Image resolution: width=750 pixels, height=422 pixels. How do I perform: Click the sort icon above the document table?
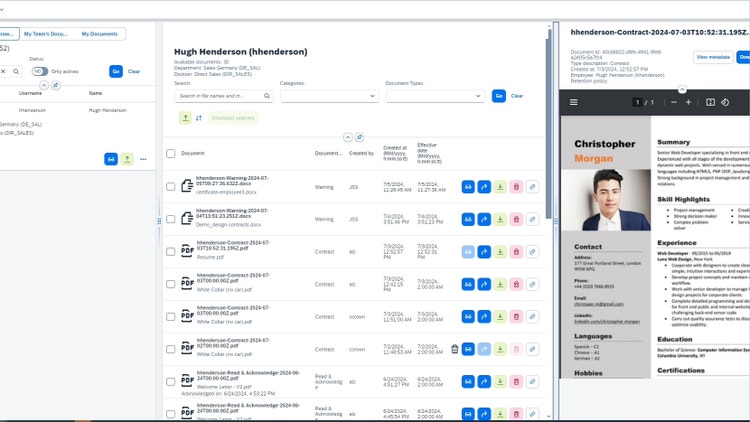click(x=199, y=118)
